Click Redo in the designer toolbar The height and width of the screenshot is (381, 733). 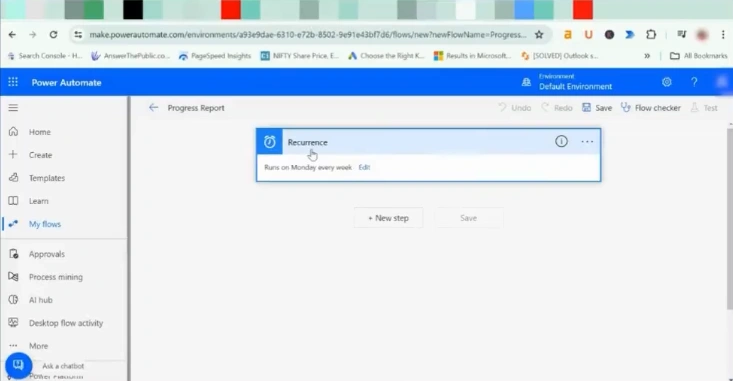(557, 108)
